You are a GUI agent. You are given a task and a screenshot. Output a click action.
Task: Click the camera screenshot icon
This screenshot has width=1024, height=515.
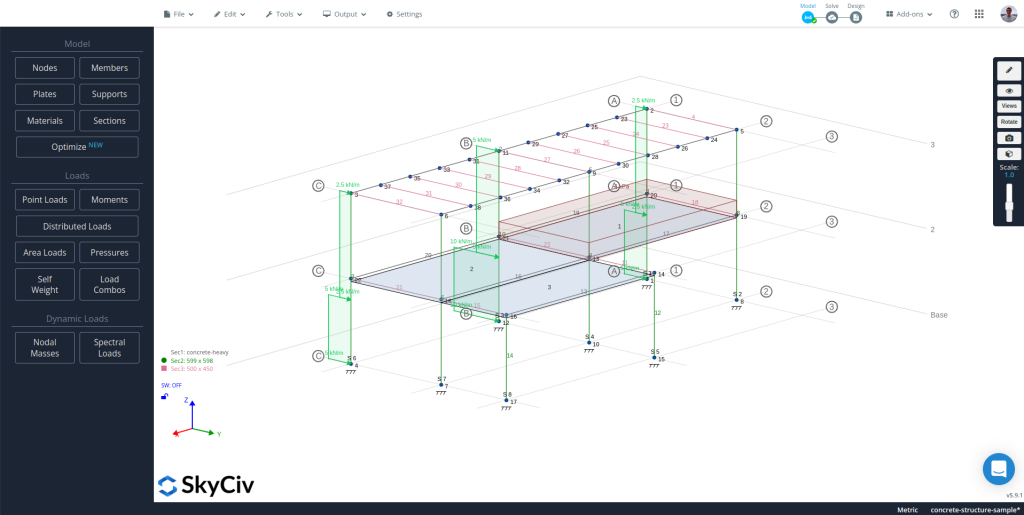tap(1009, 137)
